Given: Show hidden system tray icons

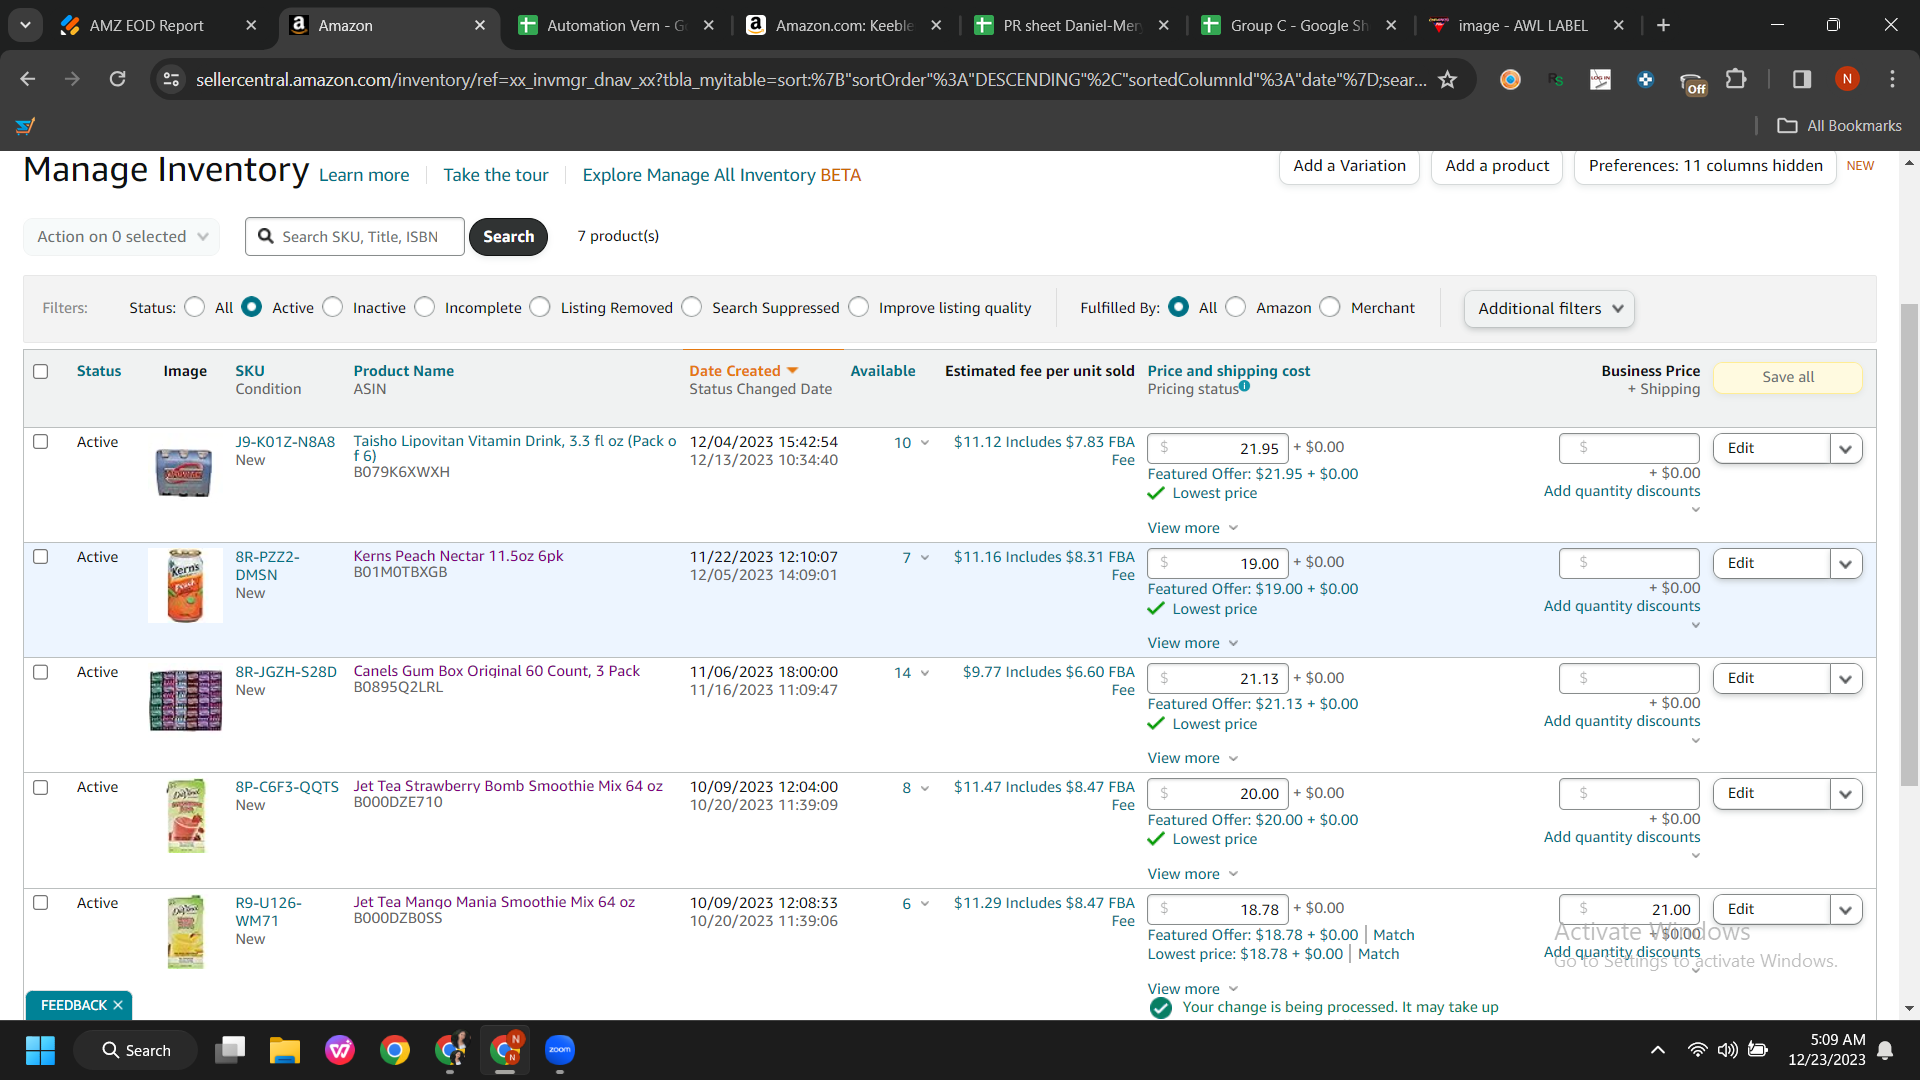Looking at the screenshot, I should pos(1657,1050).
